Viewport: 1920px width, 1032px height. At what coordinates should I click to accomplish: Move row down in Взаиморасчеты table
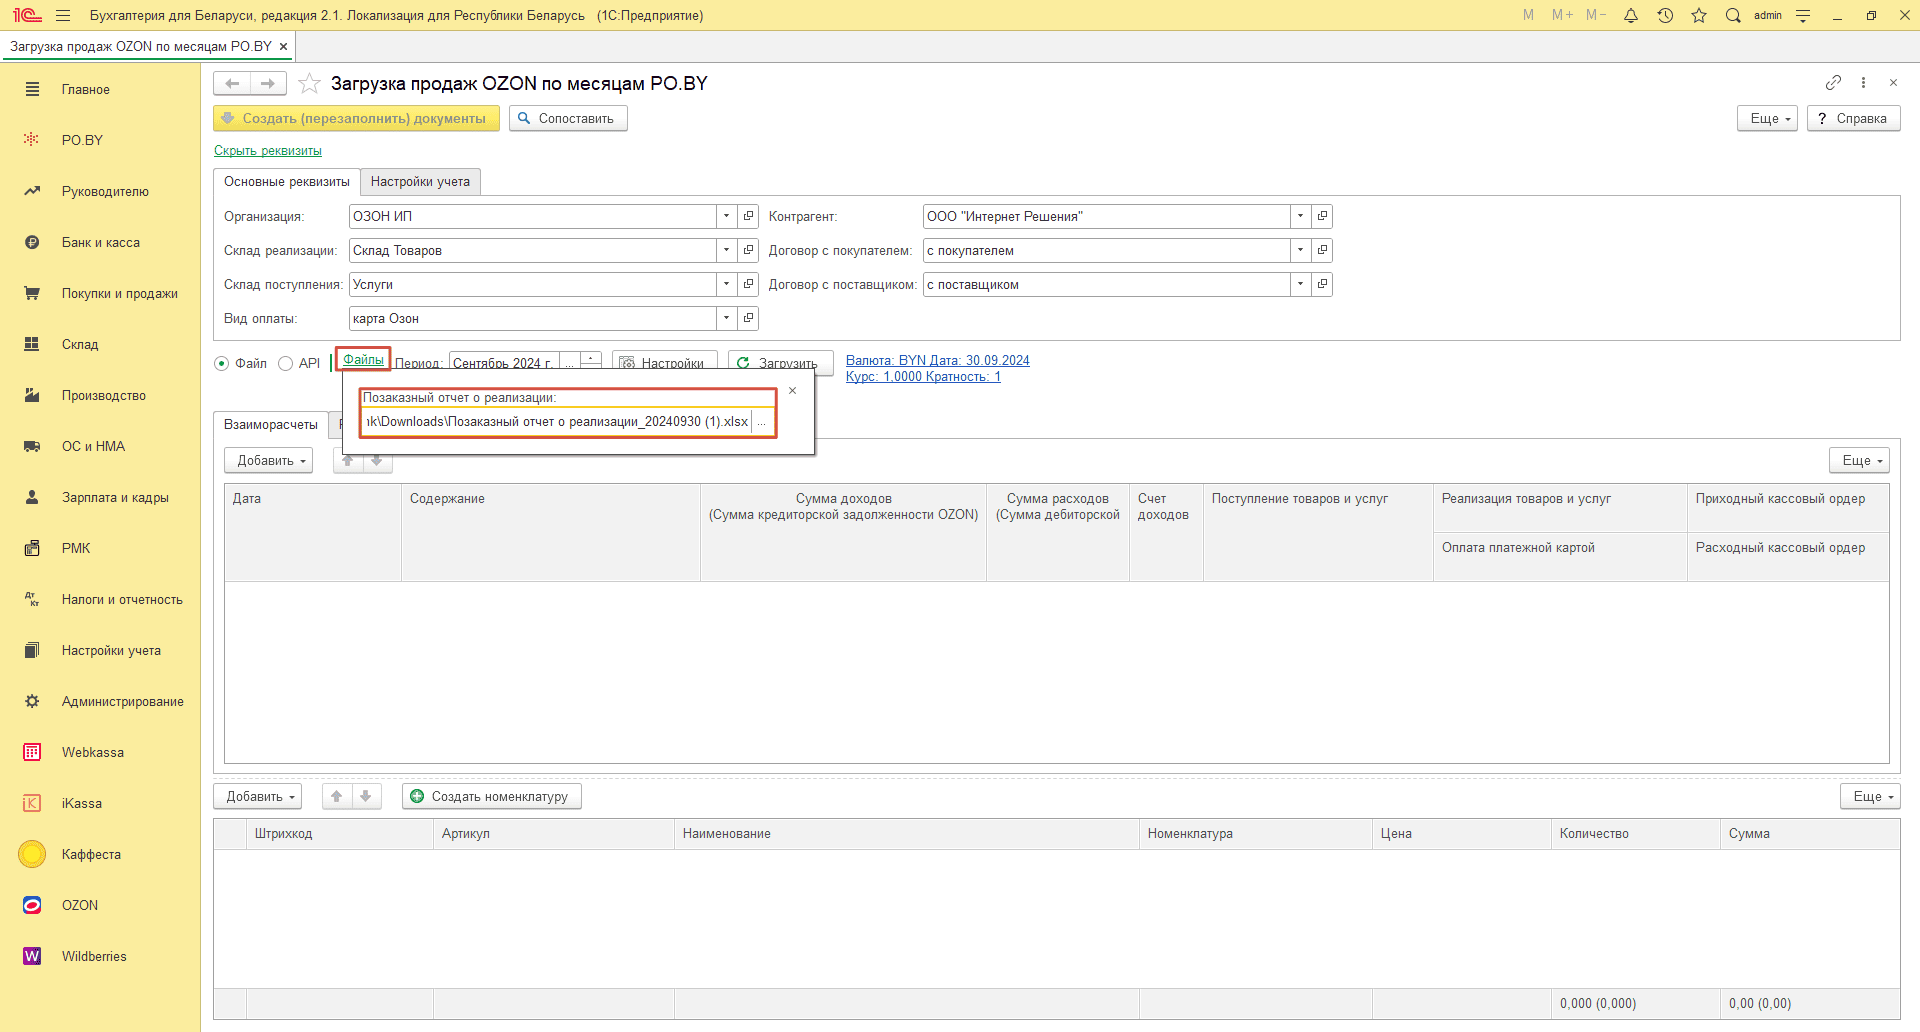(x=377, y=460)
